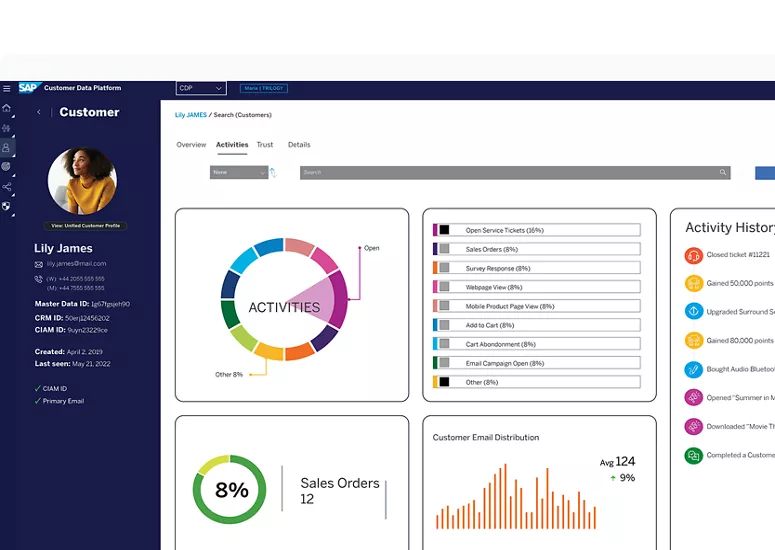Toggle the Sales Orders (8%) legend checkbox
775x550 pixels.
[x=444, y=249]
